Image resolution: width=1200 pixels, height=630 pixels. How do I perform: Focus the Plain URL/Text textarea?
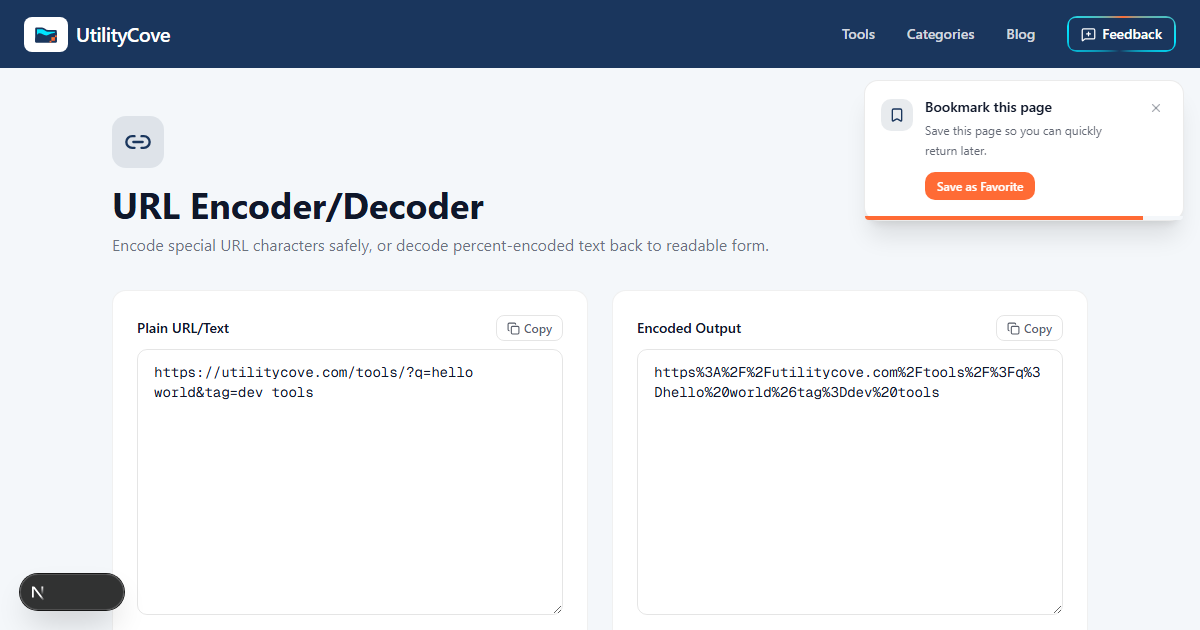(350, 482)
